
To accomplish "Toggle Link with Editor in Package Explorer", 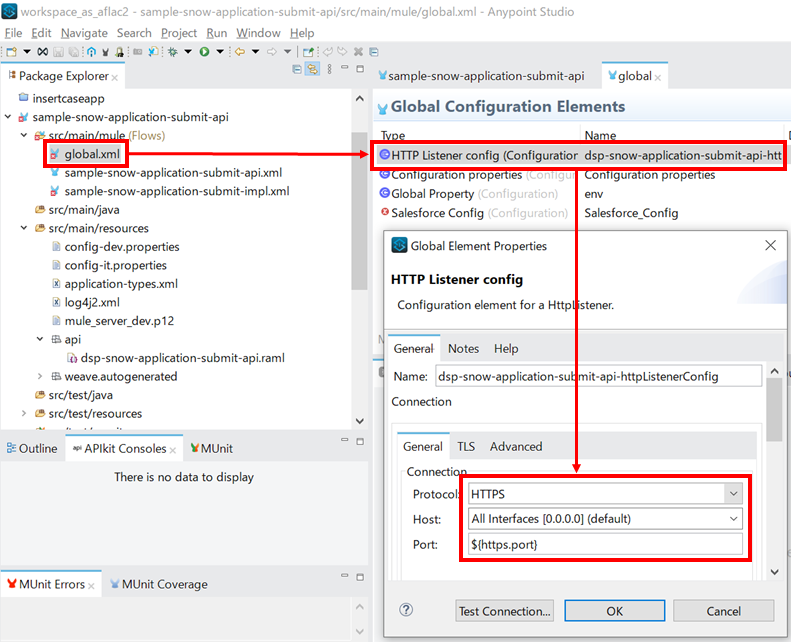I will [x=312, y=69].
